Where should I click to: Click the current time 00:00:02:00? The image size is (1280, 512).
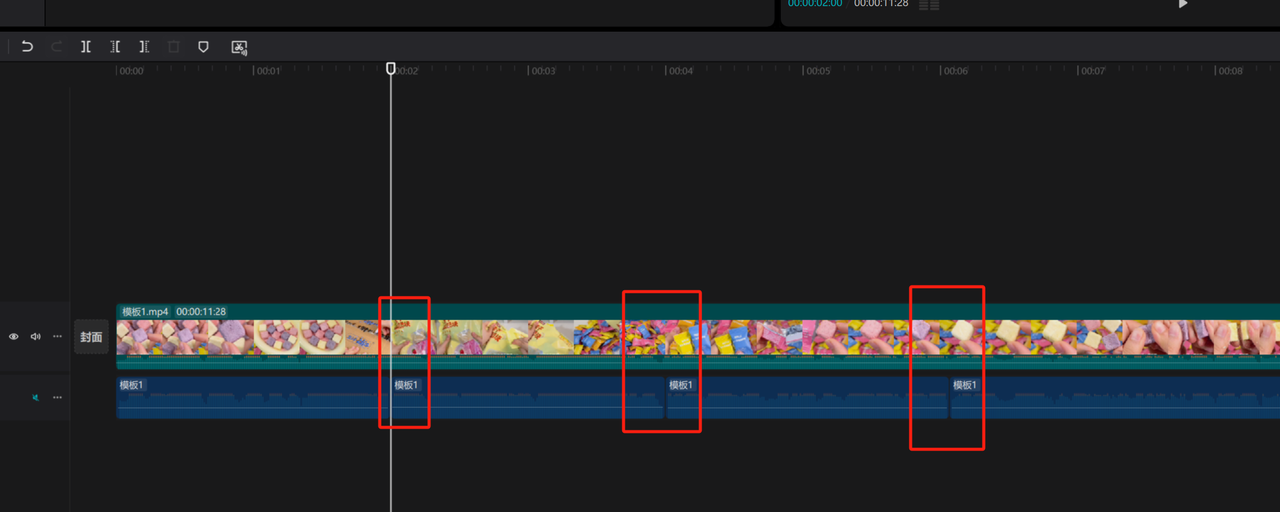point(815,4)
